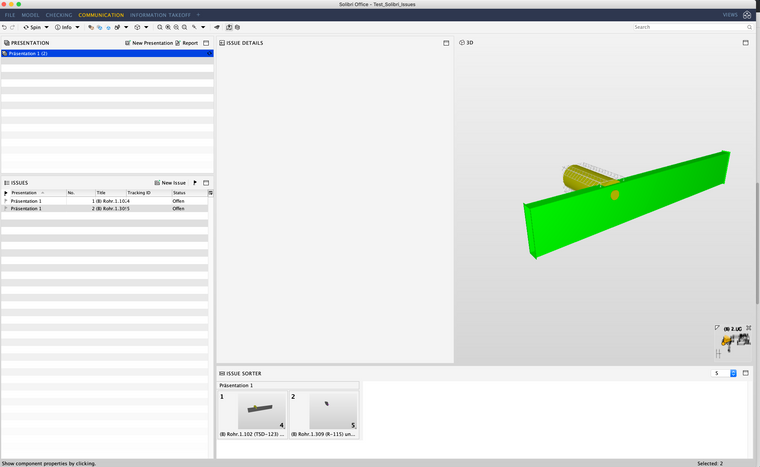Viewport: 760px width, 467px height.
Task: Click the Report button in Presentation panel
Action: [187, 43]
